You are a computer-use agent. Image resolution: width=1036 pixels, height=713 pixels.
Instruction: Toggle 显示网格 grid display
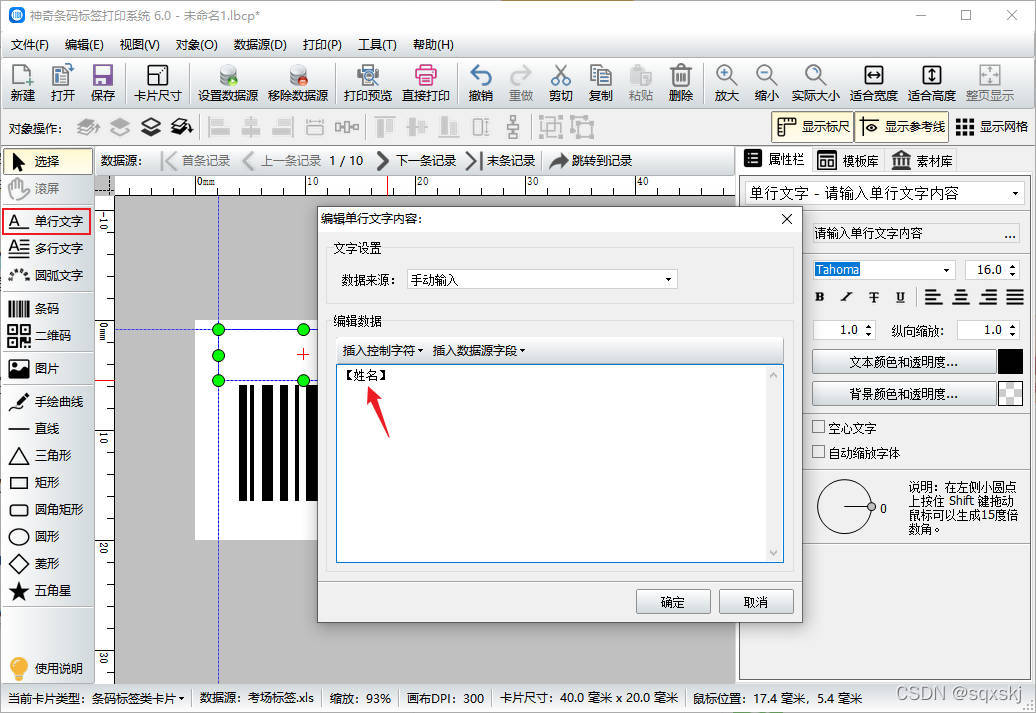click(992, 126)
